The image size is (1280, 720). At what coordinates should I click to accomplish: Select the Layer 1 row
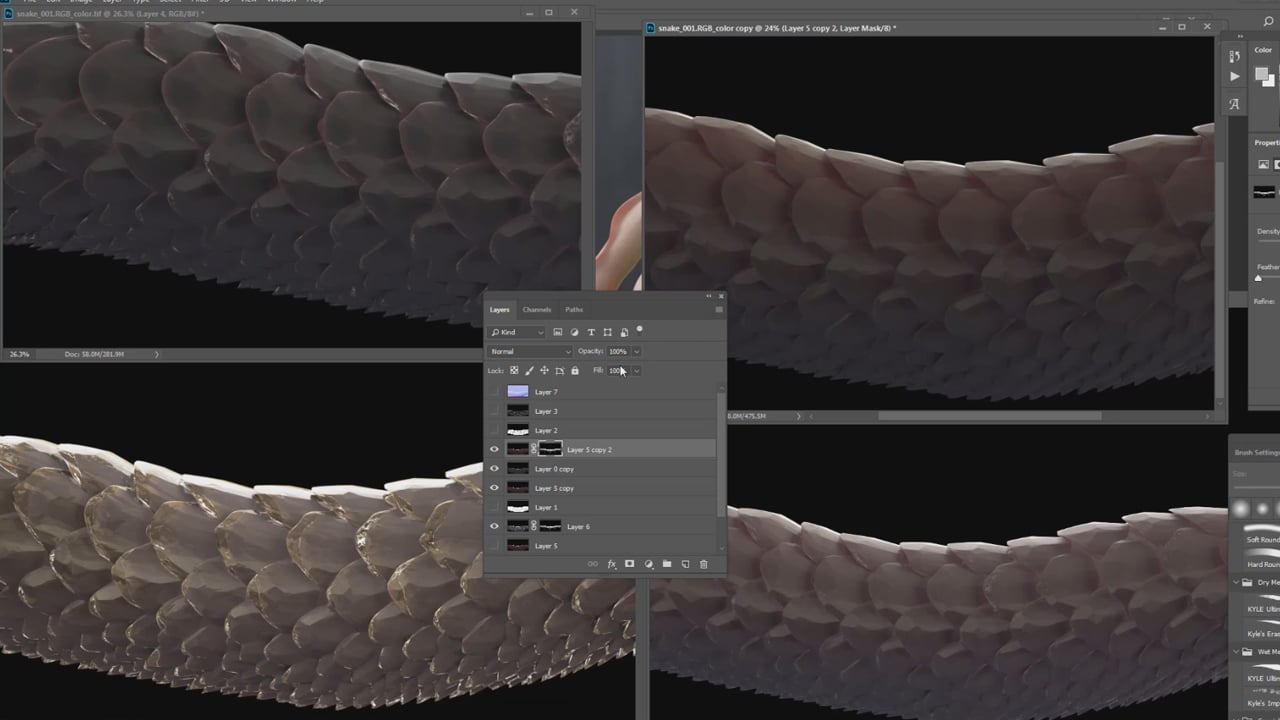tap(601, 507)
